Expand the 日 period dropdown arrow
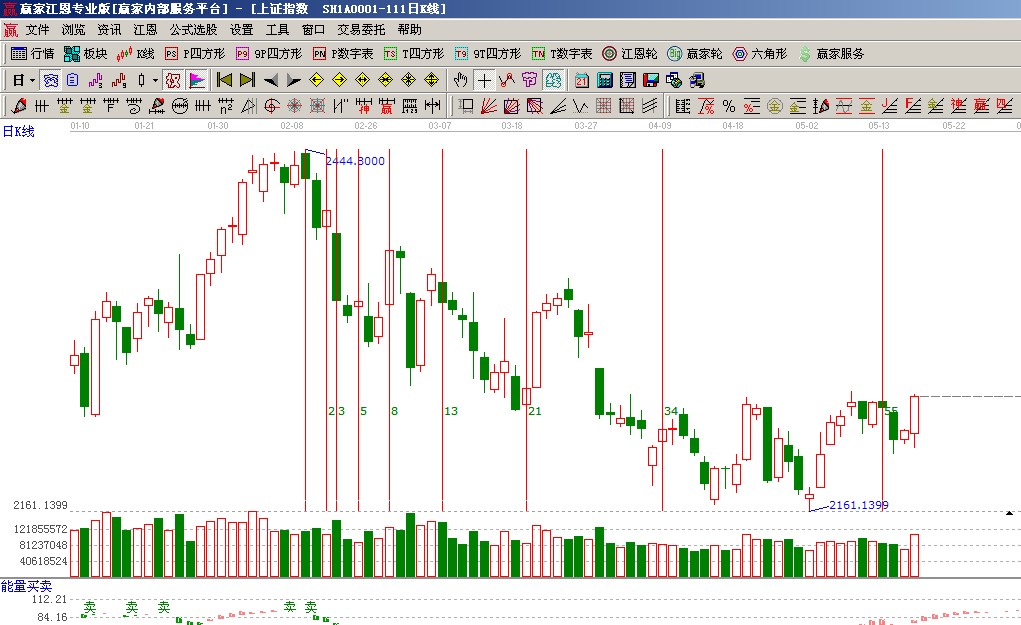Screen dimensions: 1021x625 pyautogui.click(x=32, y=80)
